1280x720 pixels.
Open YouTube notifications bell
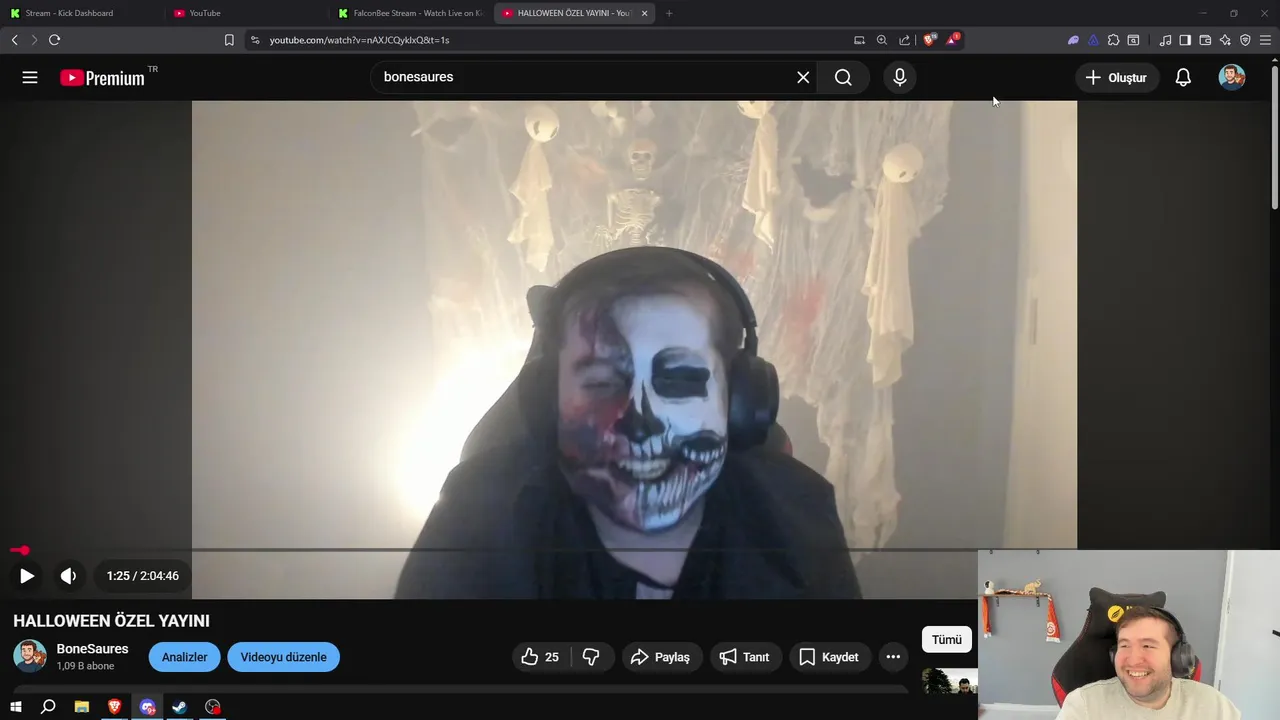click(x=1183, y=77)
